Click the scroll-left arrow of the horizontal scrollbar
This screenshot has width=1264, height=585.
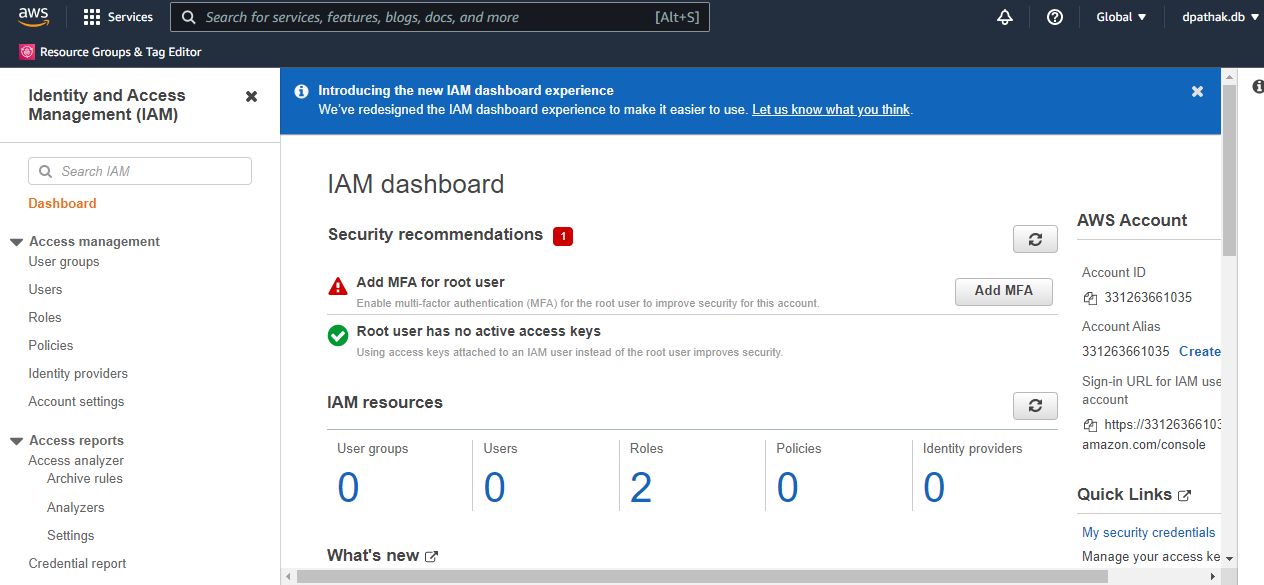pyautogui.click(x=288, y=577)
